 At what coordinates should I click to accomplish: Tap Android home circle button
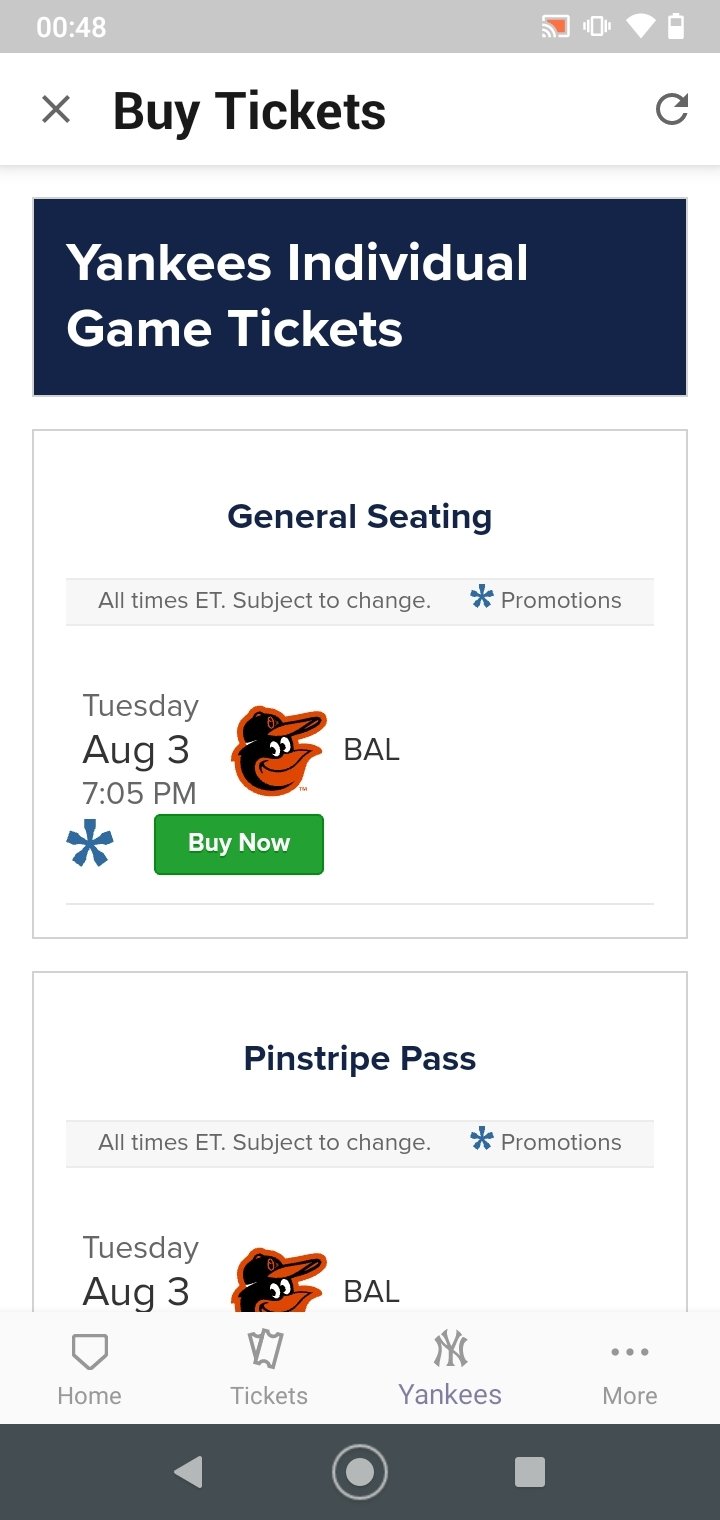tap(360, 1472)
